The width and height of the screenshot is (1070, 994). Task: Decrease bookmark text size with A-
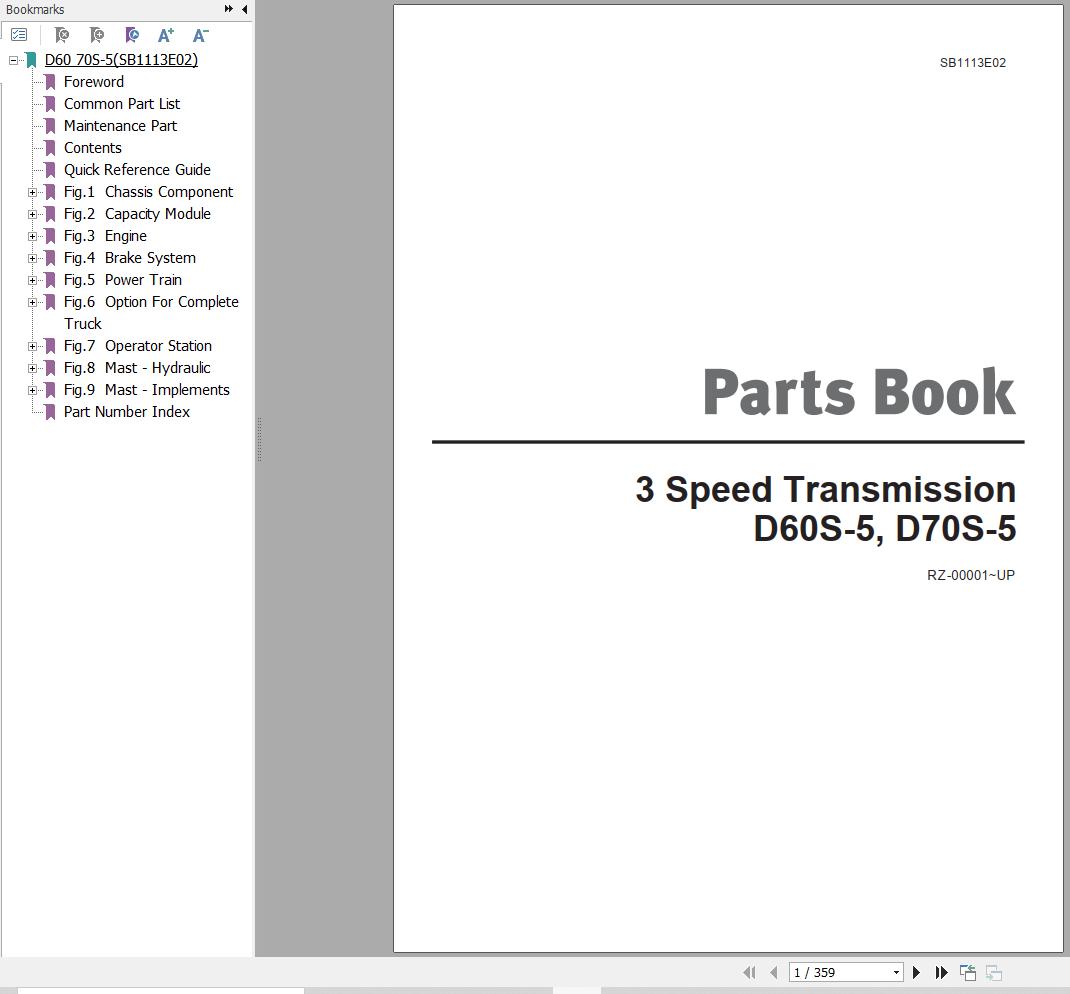[x=201, y=34]
